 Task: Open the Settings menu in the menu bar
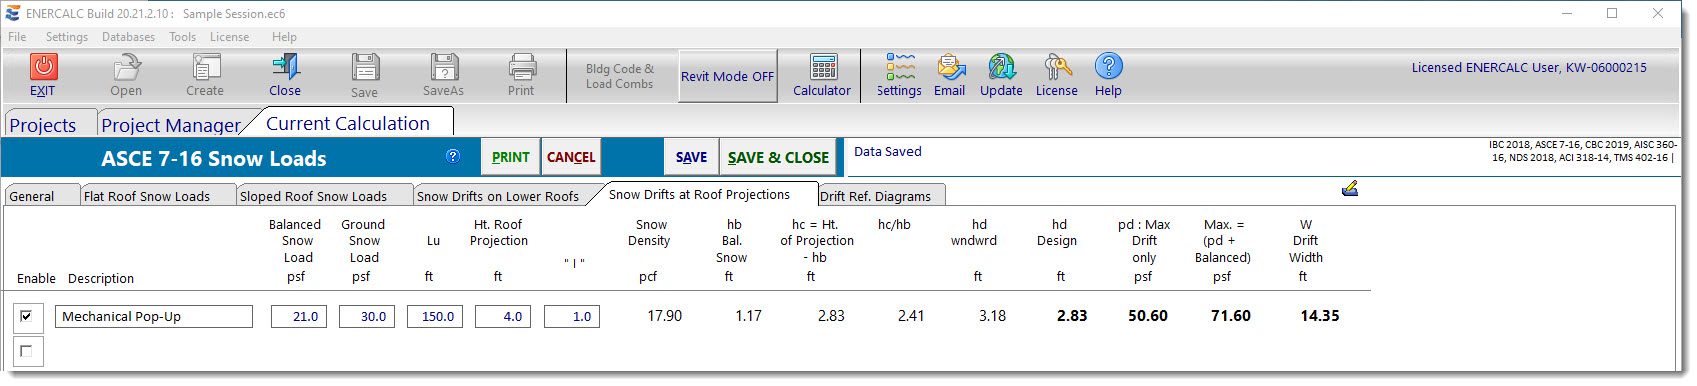coord(67,37)
